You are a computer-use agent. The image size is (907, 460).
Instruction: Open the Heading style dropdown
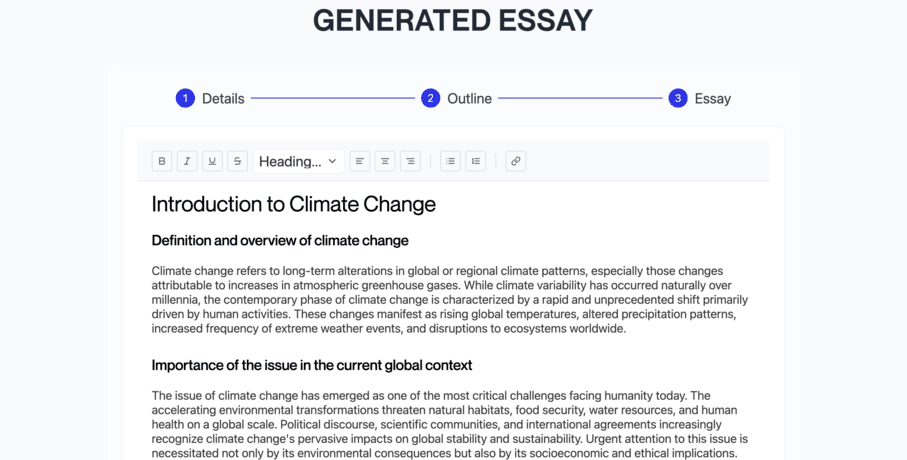[298, 161]
